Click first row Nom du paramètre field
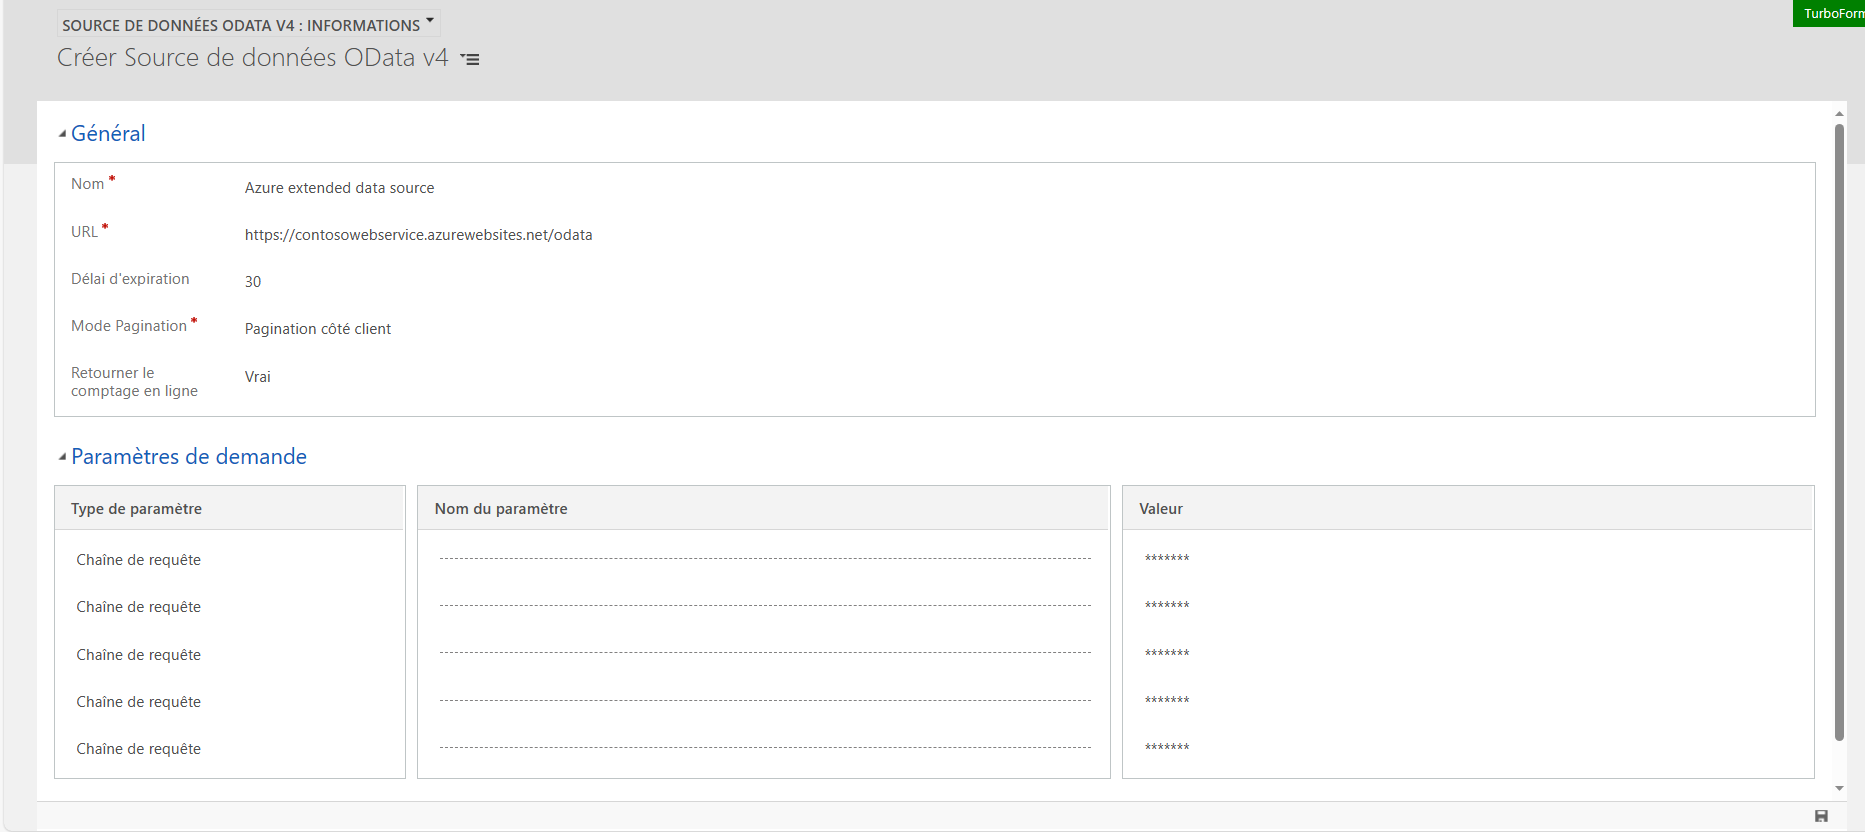The height and width of the screenshot is (832, 1865). pos(764,559)
